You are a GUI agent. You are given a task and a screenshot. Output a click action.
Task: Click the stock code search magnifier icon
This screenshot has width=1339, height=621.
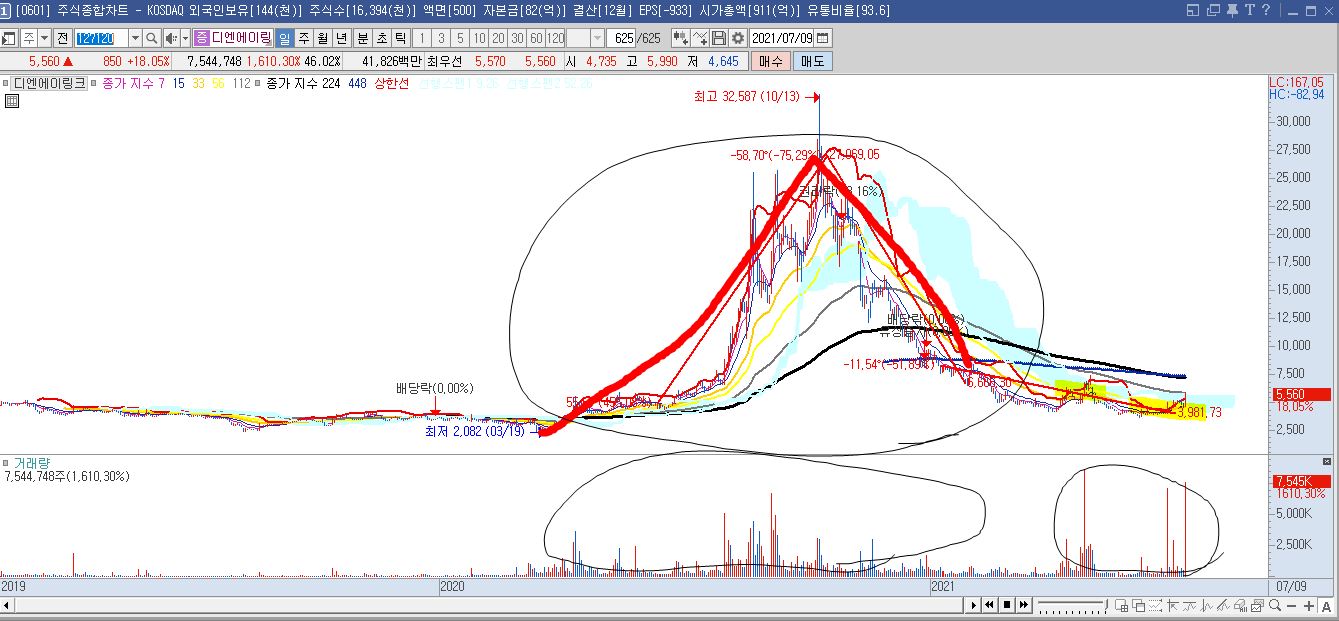point(152,38)
